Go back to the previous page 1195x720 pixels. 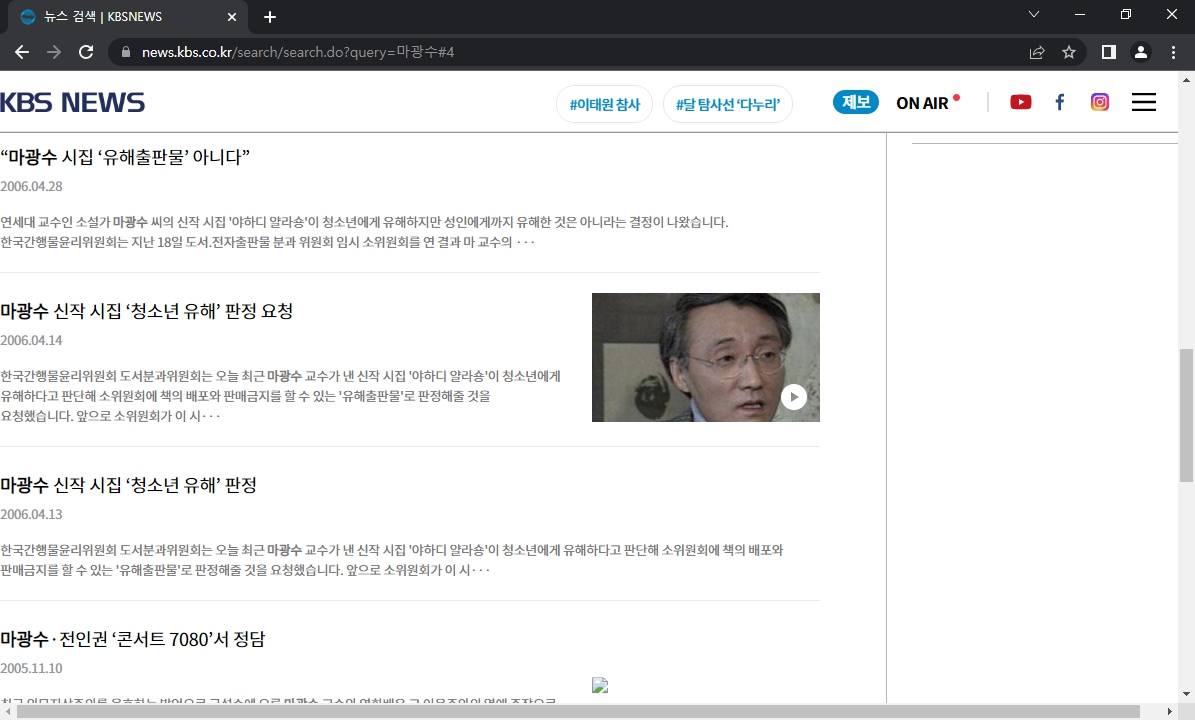[x=22, y=52]
